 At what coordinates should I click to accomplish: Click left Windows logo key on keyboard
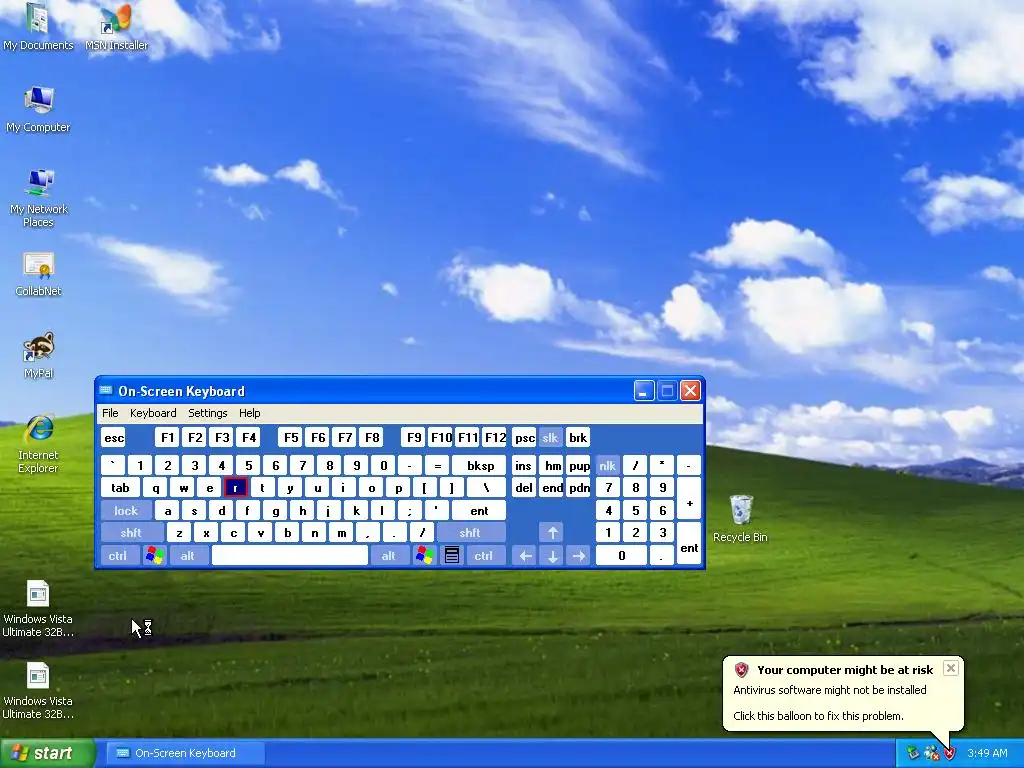click(154, 556)
